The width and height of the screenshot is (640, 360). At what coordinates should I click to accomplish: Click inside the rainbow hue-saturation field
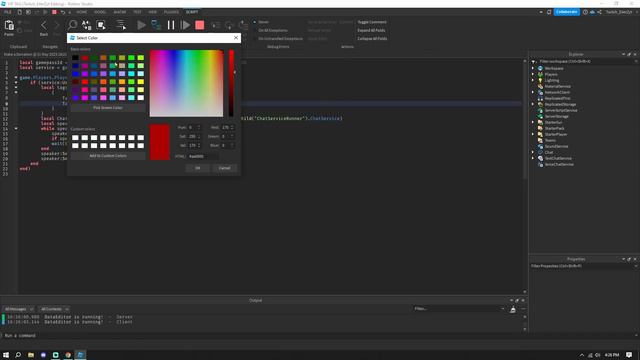point(186,83)
